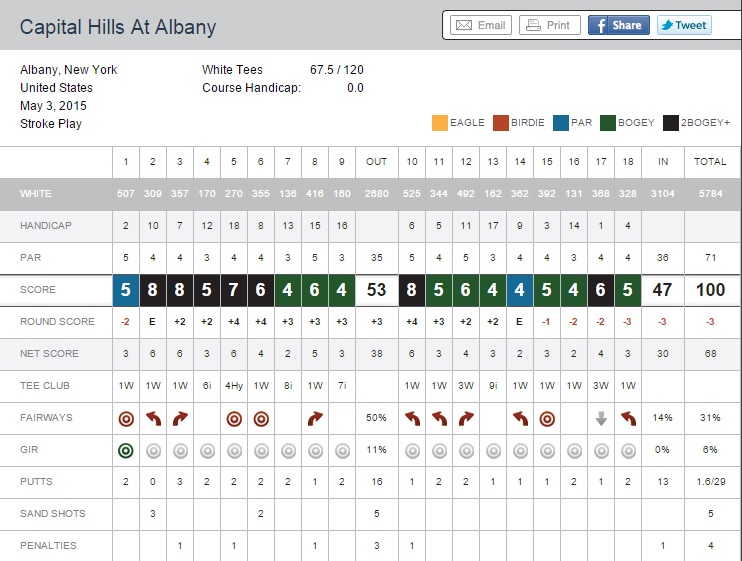Click the black 2Bogey+ legend swatch
Image resolution: width=742 pixels, height=561 pixels.
click(669, 123)
